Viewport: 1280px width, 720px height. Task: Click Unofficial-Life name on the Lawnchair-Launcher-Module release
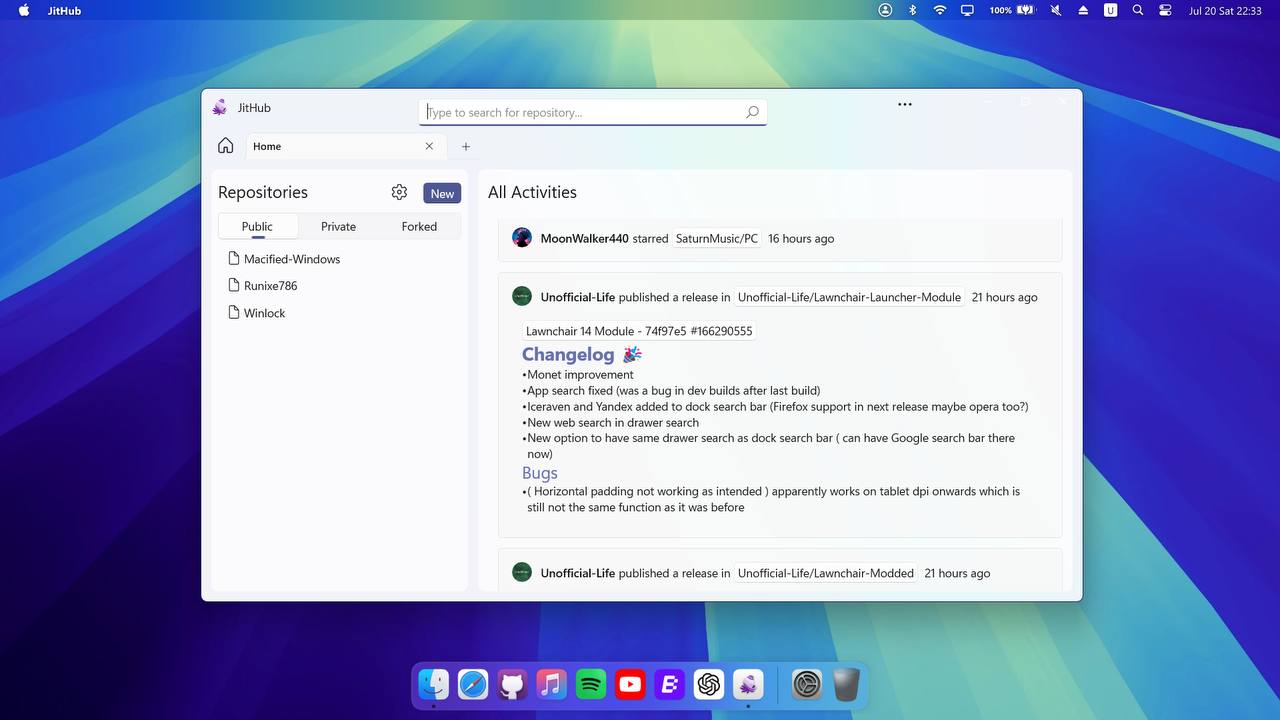(578, 297)
